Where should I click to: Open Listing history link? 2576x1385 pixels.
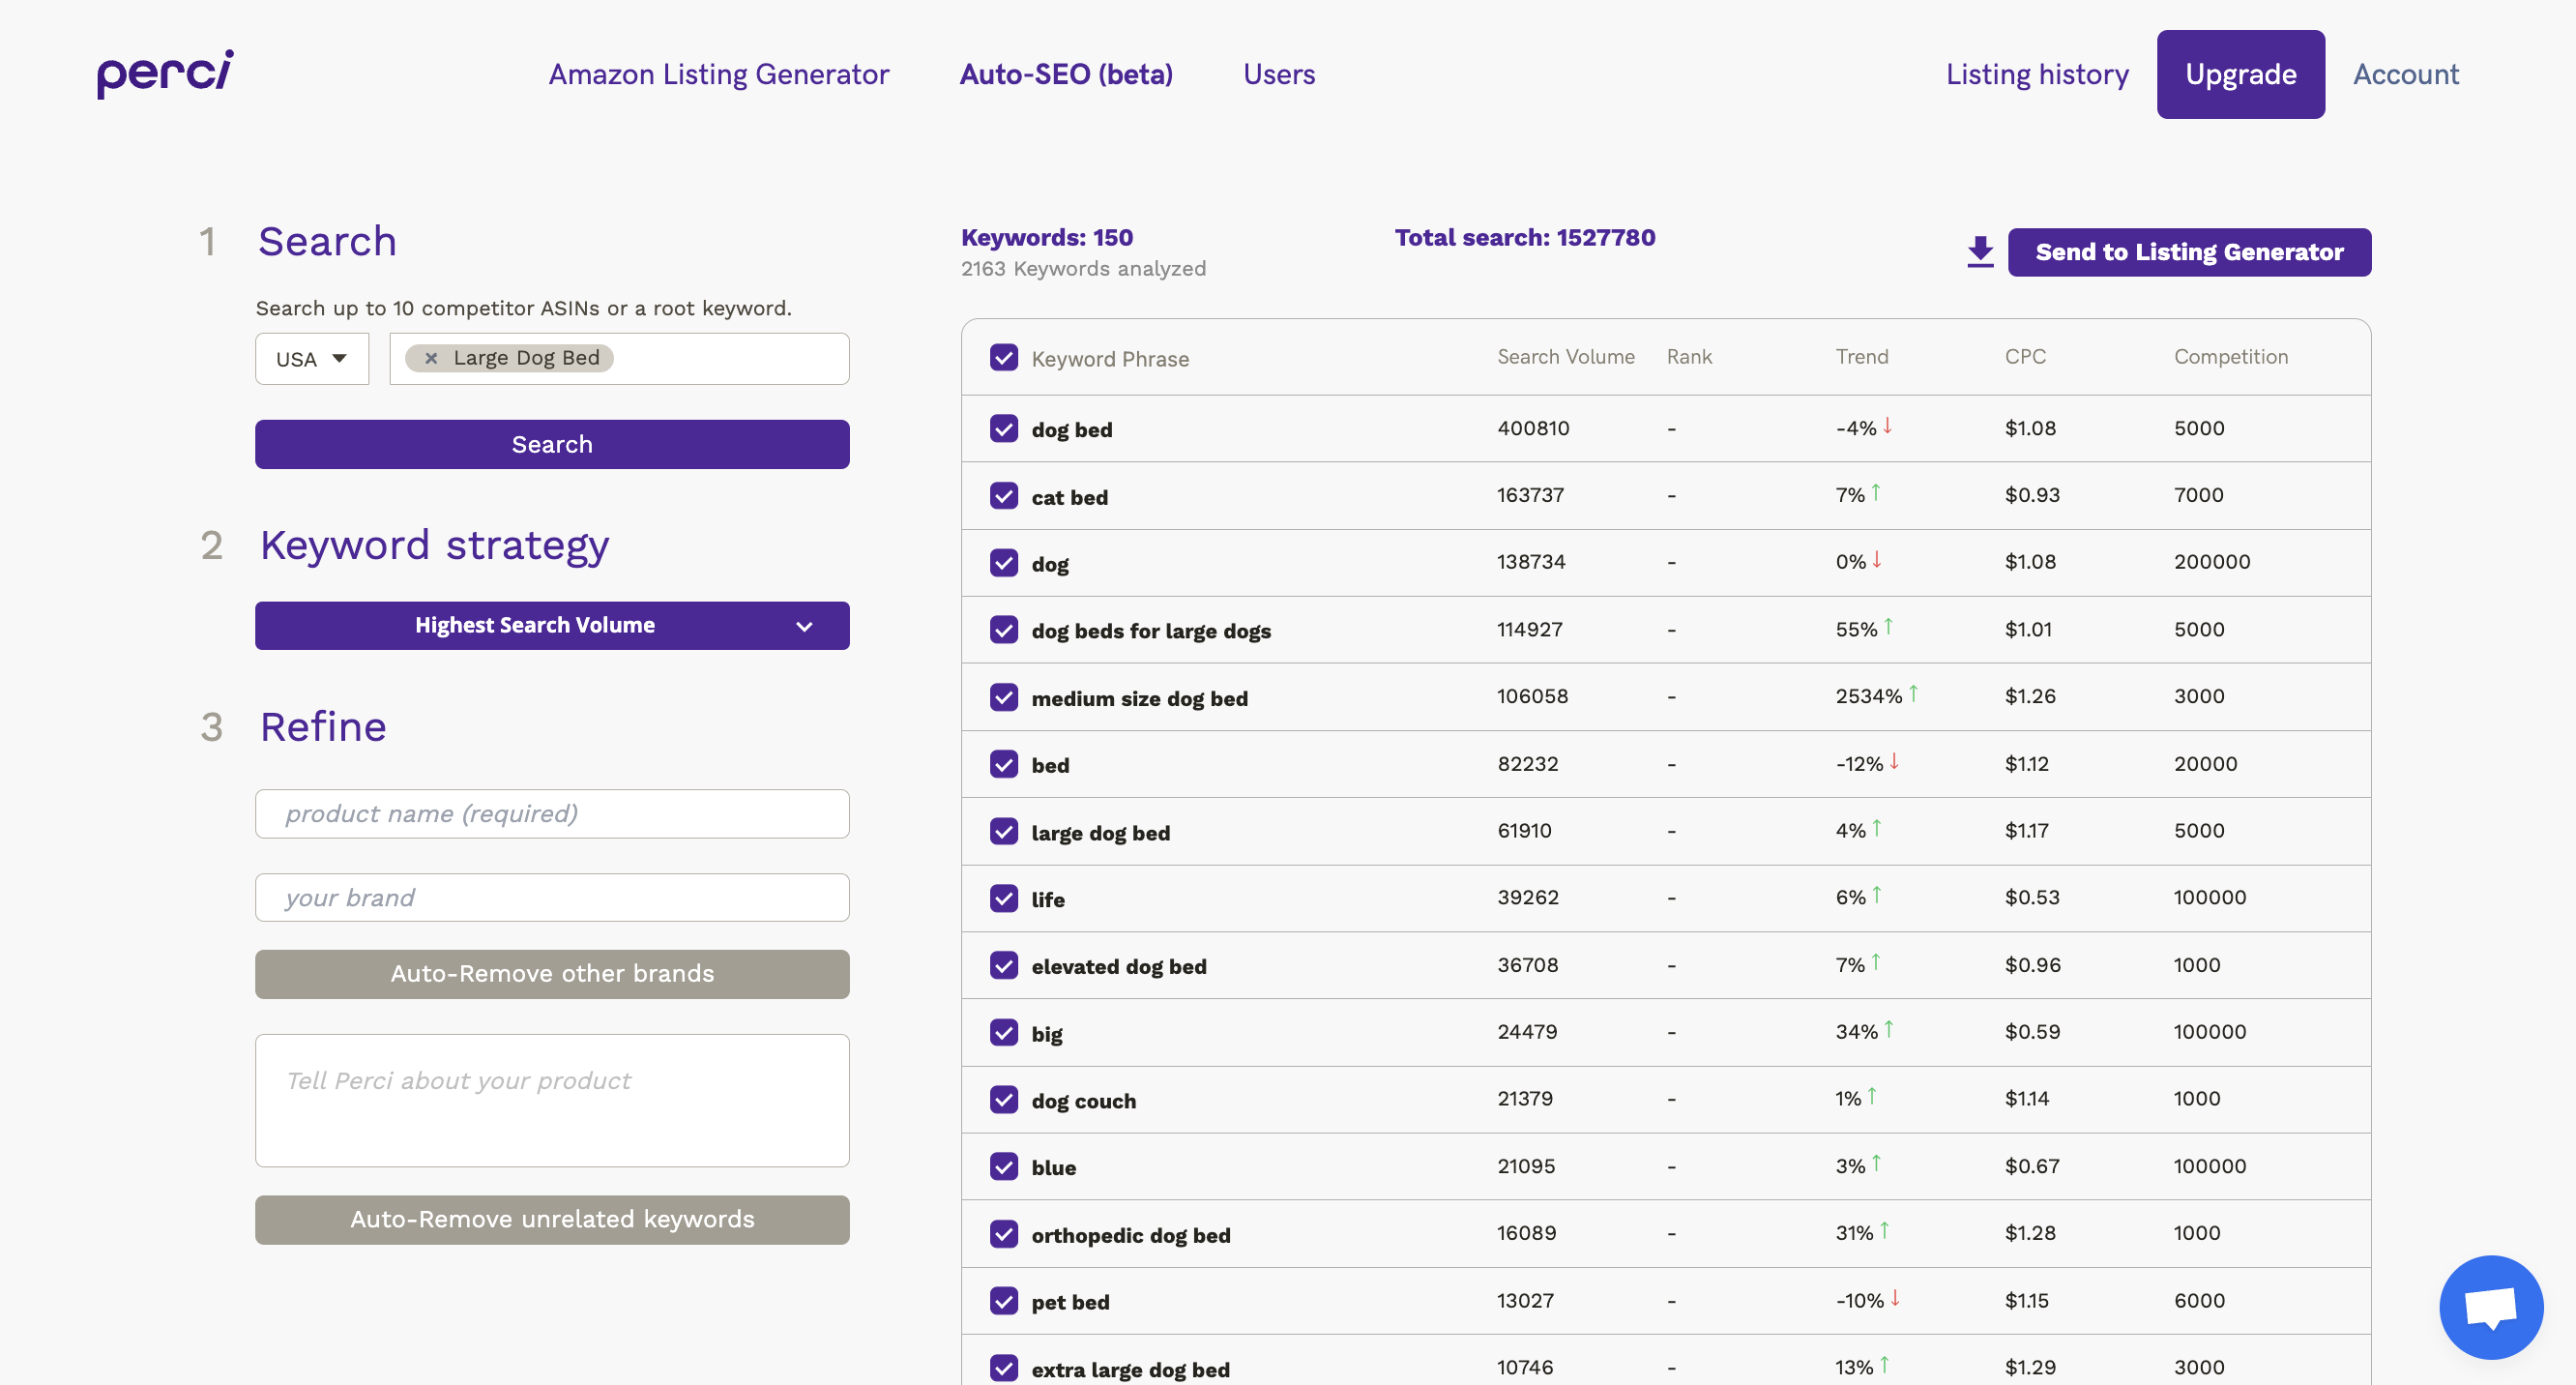pyautogui.click(x=2036, y=74)
